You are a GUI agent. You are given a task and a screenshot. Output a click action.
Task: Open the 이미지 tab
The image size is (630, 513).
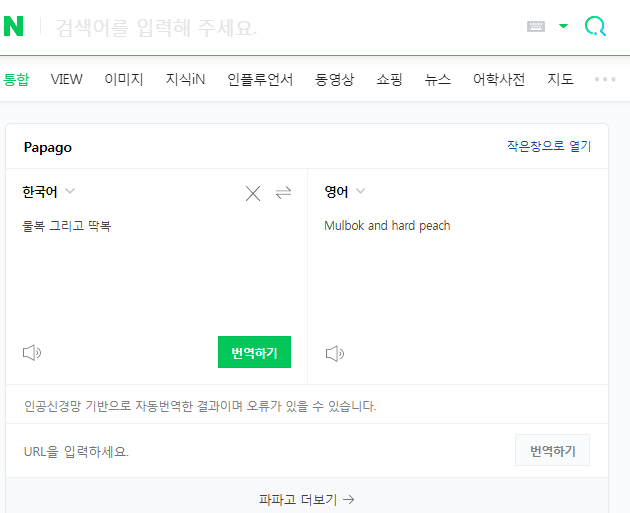(124, 79)
